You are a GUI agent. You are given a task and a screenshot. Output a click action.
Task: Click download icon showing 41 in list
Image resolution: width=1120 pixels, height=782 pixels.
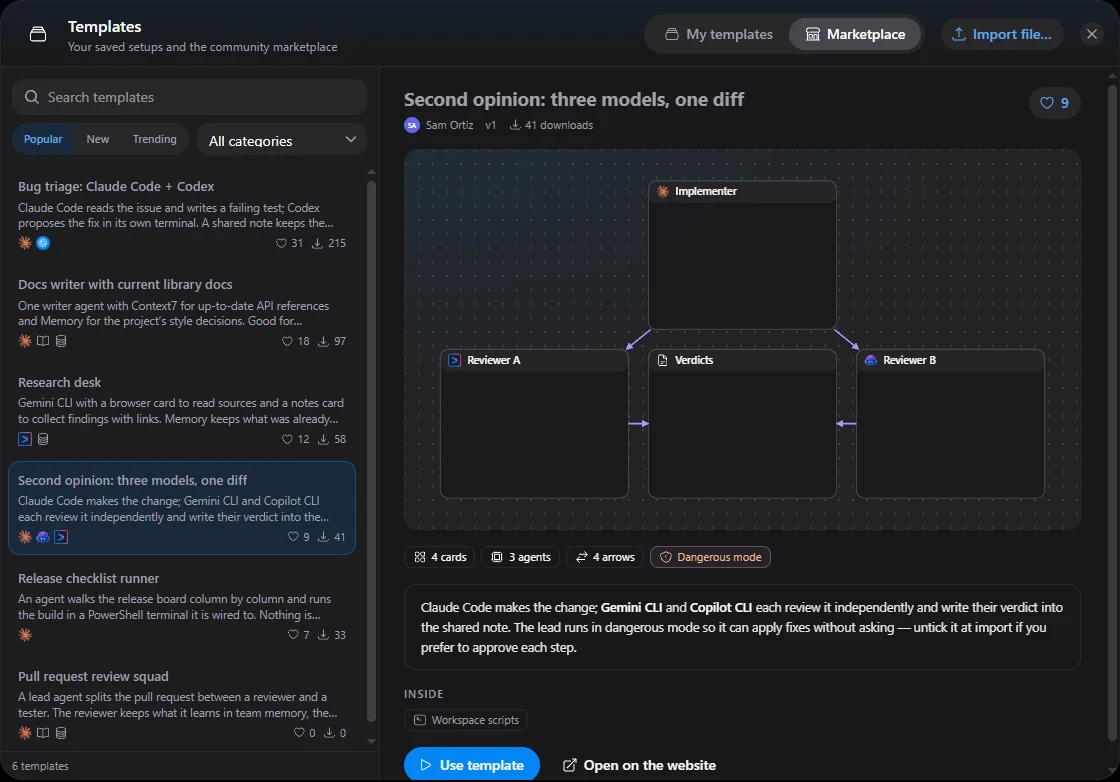tap(323, 537)
